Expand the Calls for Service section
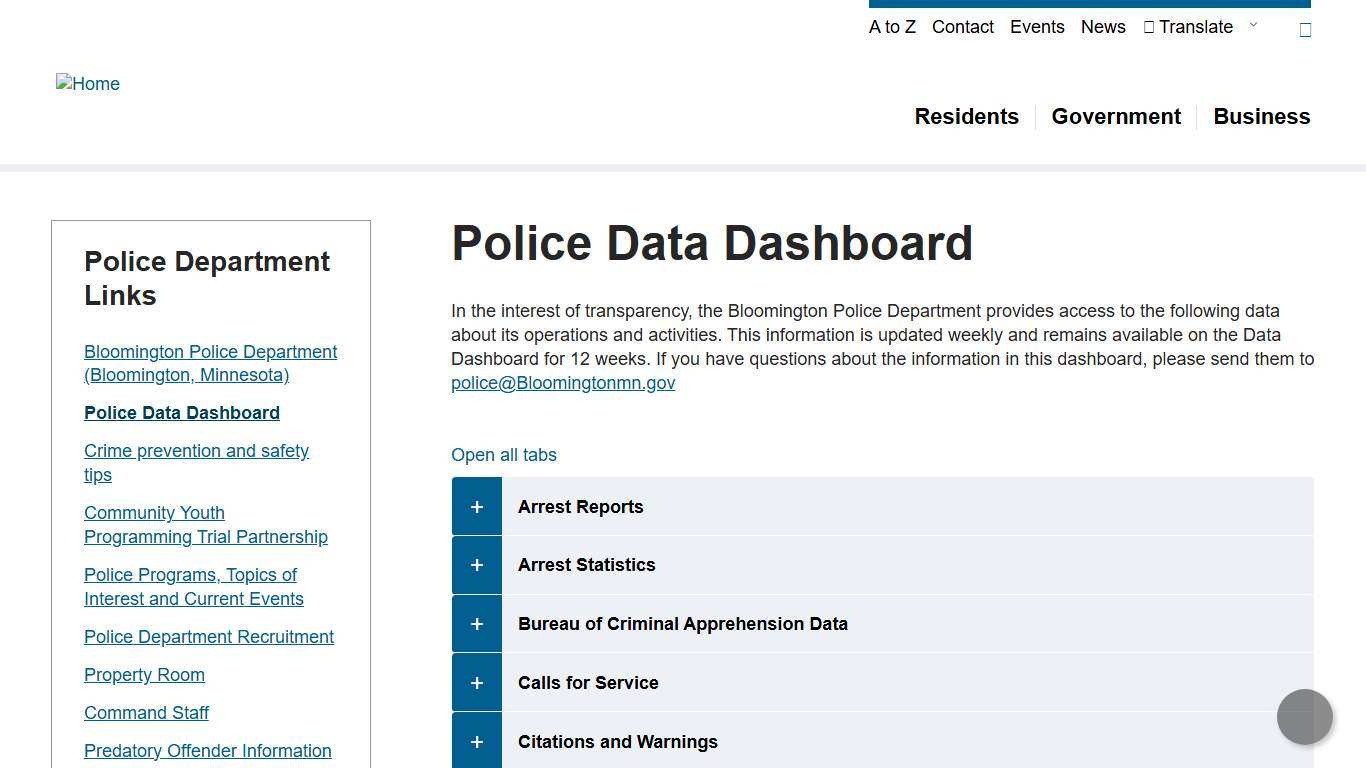Screen dimensions: 1366x768 pos(476,682)
